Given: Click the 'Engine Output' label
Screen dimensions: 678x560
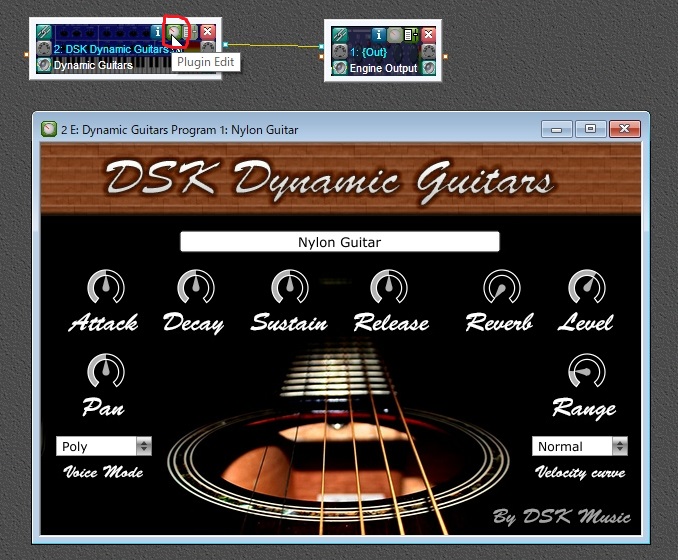Looking at the screenshot, I should pos(384,68).
